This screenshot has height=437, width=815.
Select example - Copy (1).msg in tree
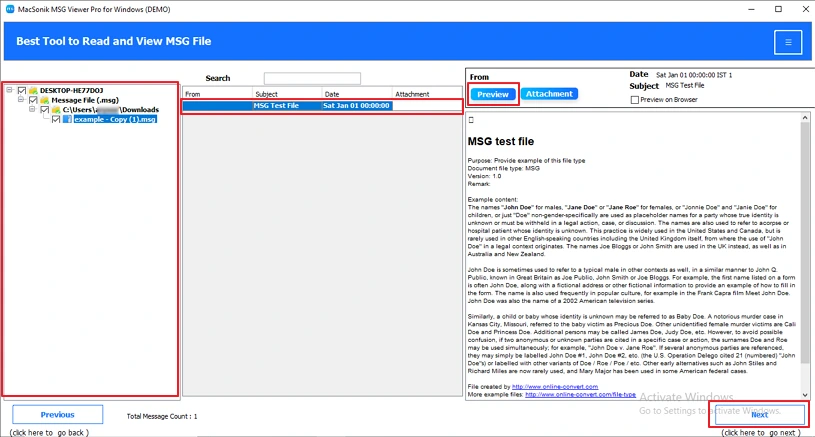click(x=115, y=119)
